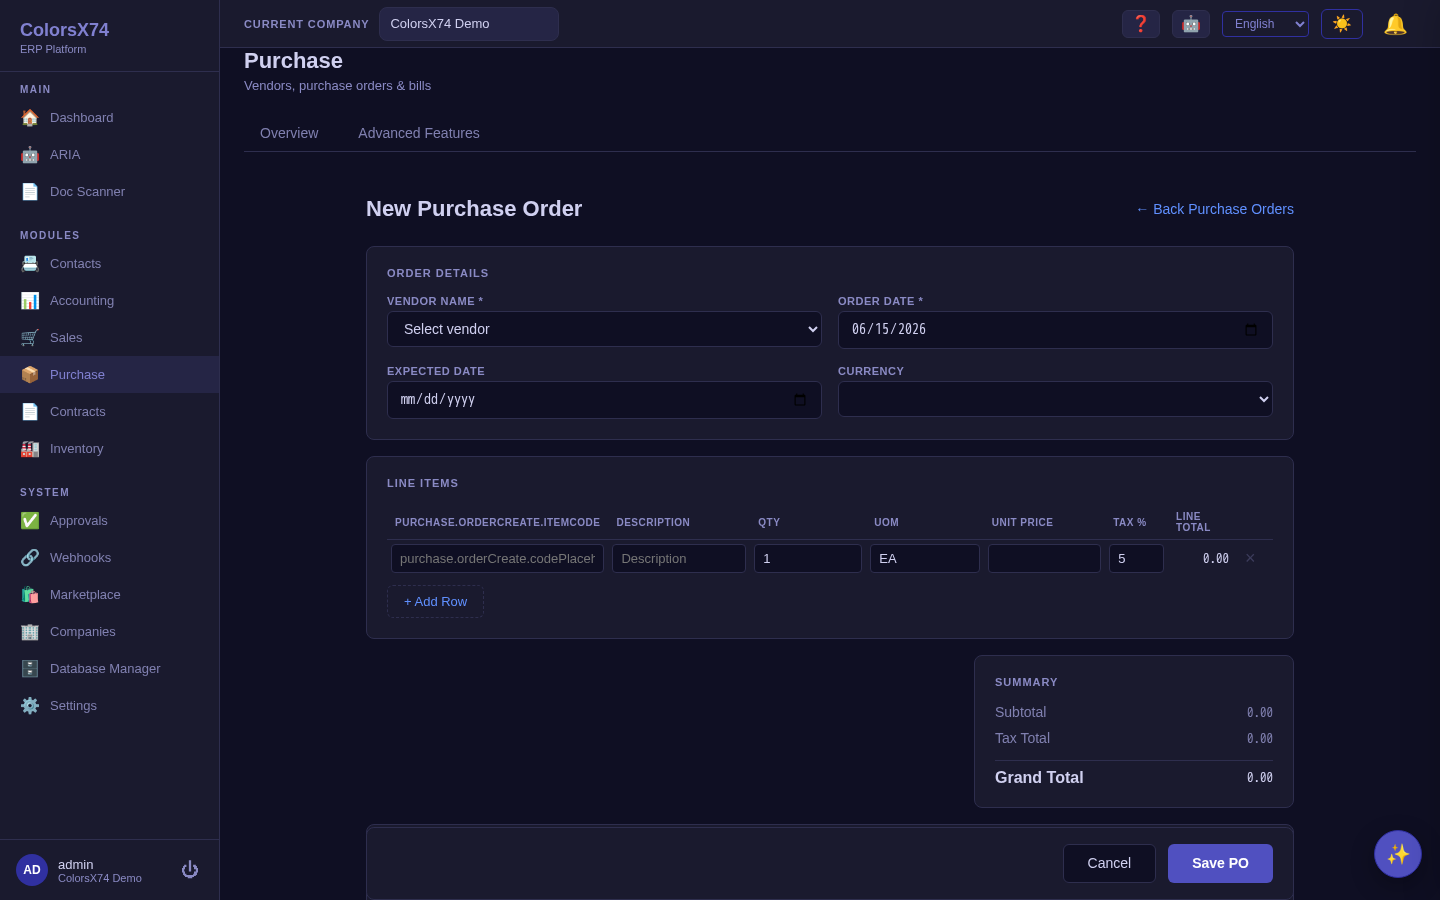Focus the Description input field
Screen dimensions: 1440x900
[x=679, y=559]
